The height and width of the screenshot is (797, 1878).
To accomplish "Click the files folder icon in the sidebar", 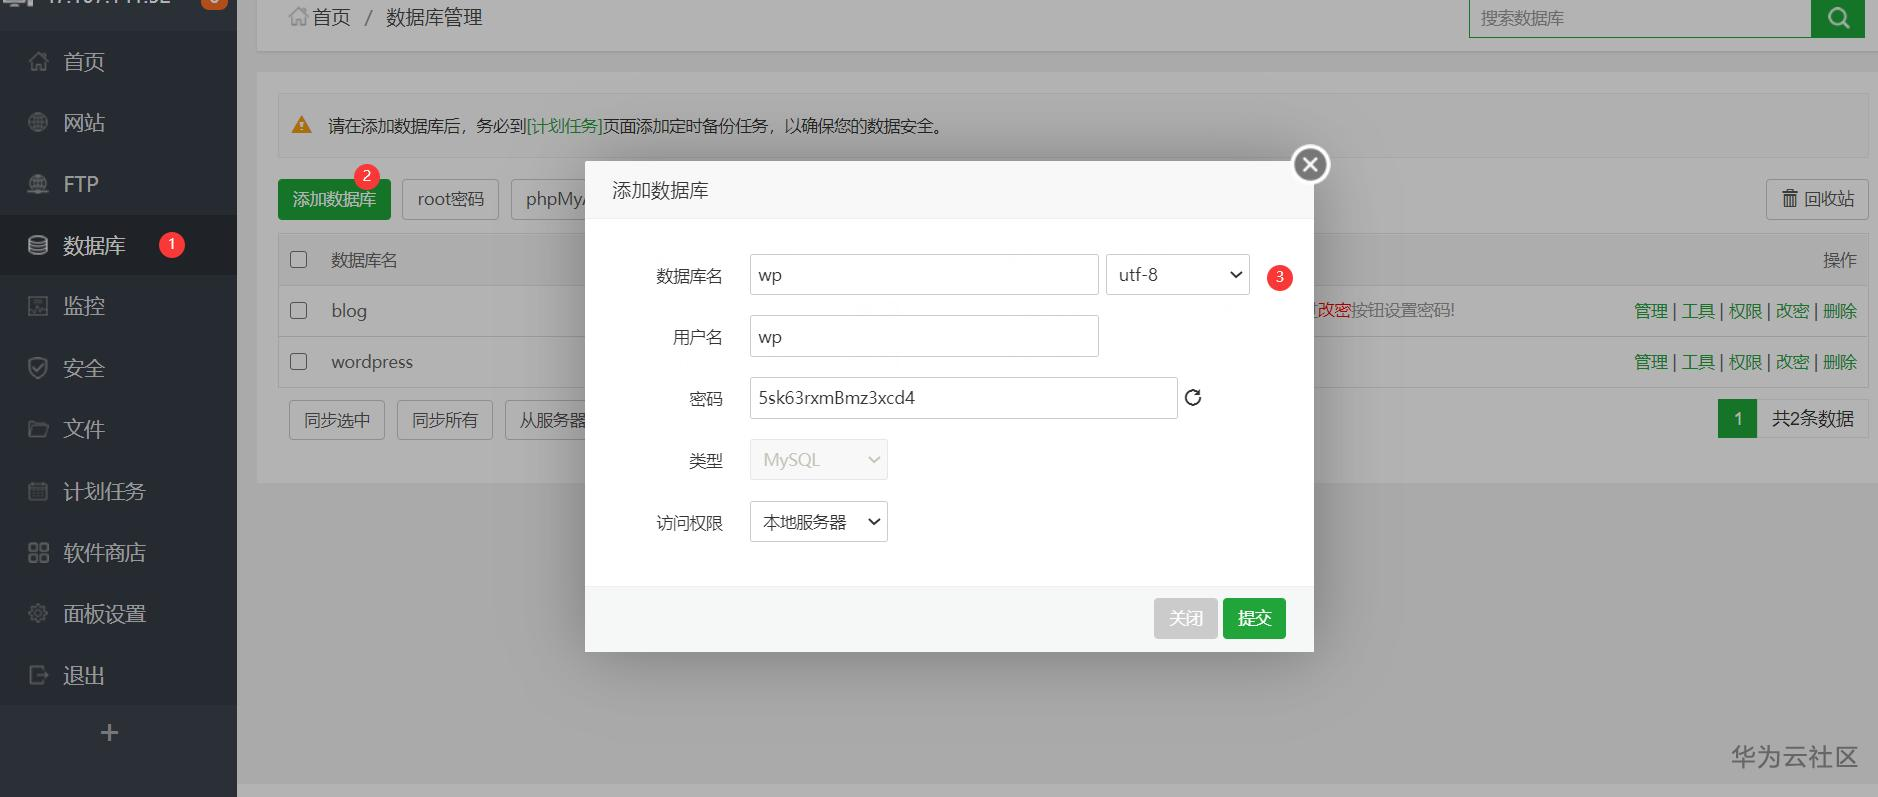I will click(x=38, y=429).
